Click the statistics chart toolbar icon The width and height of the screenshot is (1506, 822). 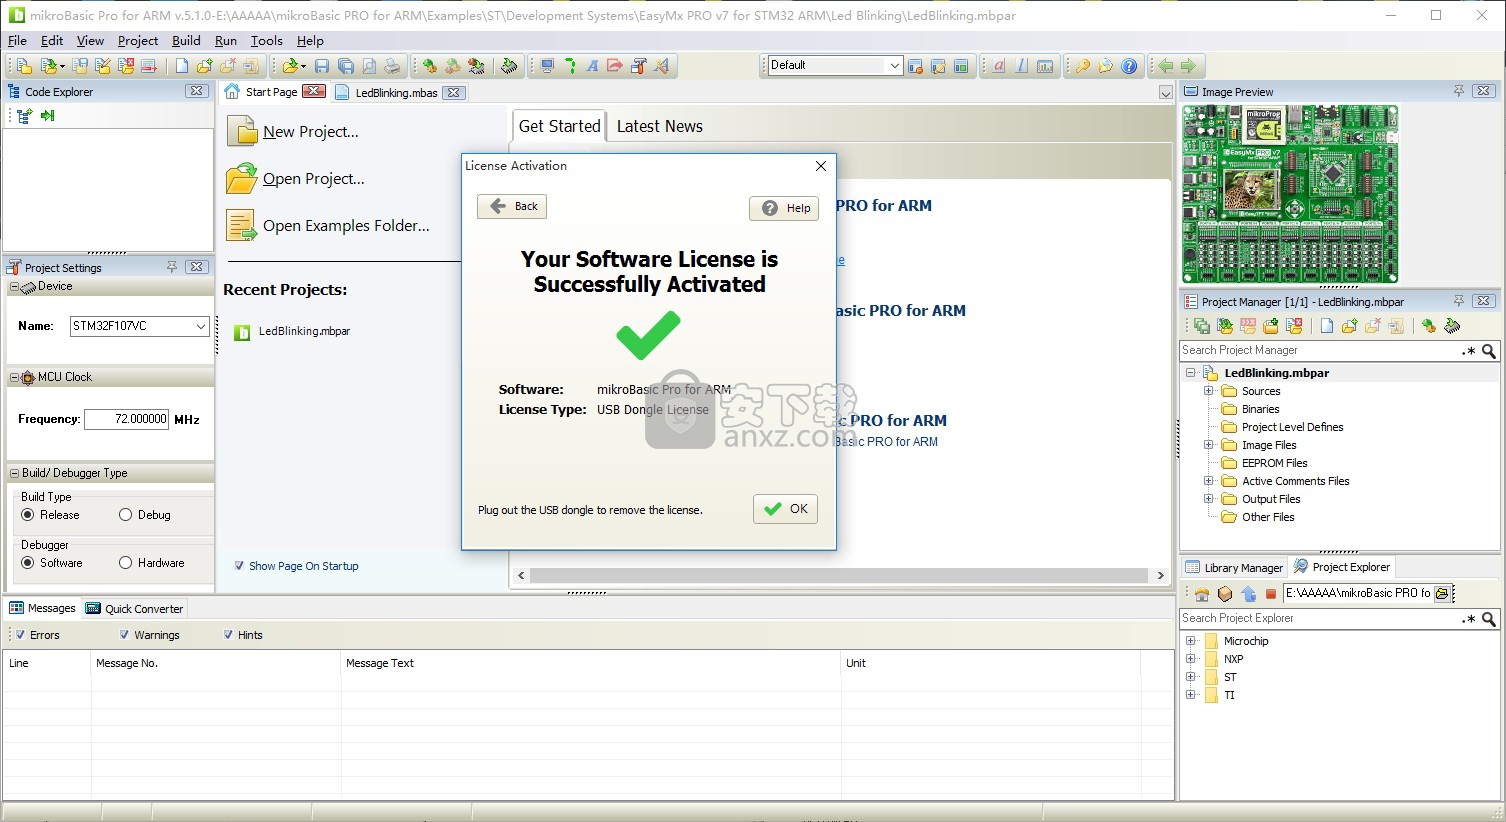click(x=1045, y=66)
